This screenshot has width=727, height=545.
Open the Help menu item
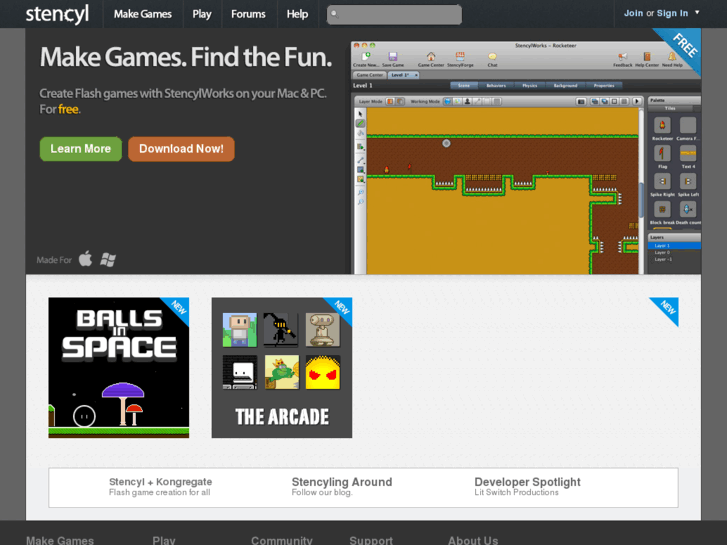(x=297, y=14)
